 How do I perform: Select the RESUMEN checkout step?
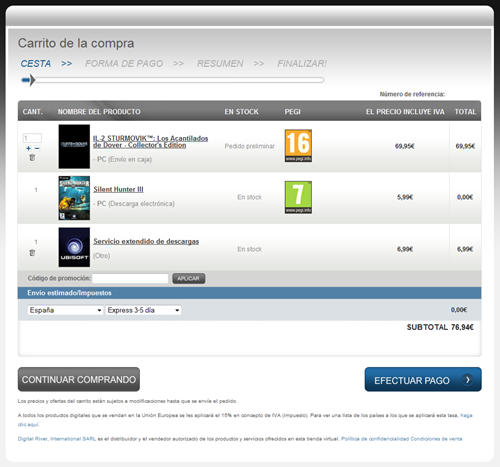pyautogui.click(x=220, y=63)
